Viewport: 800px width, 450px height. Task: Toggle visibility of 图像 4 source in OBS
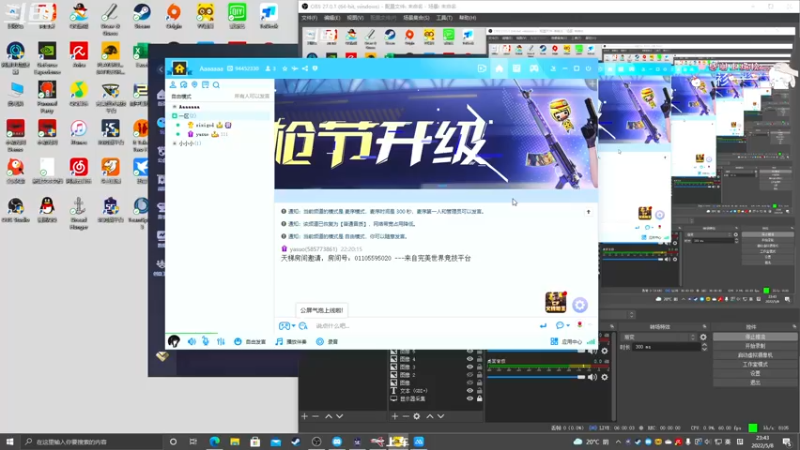(470, 359)
